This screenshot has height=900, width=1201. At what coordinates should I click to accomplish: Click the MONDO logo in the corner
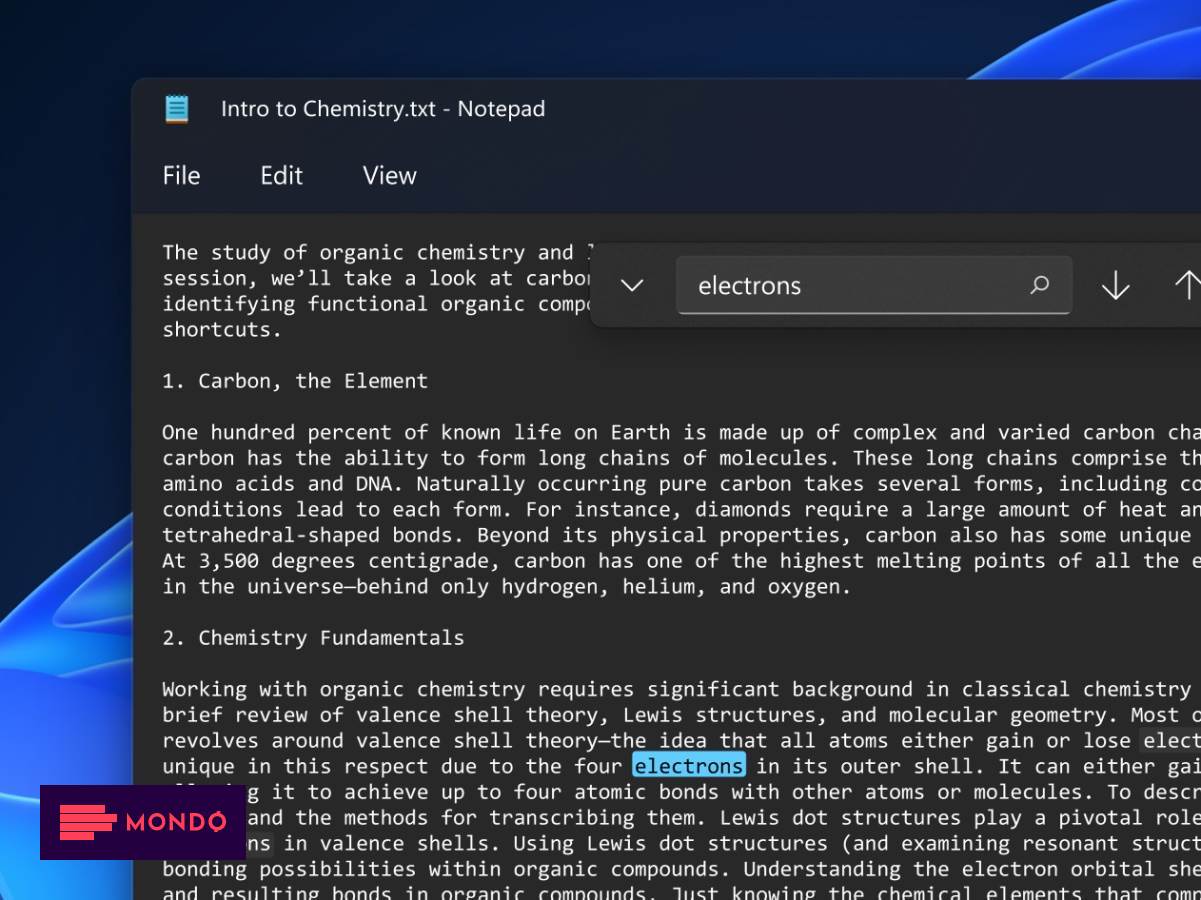tap(145, 823)
